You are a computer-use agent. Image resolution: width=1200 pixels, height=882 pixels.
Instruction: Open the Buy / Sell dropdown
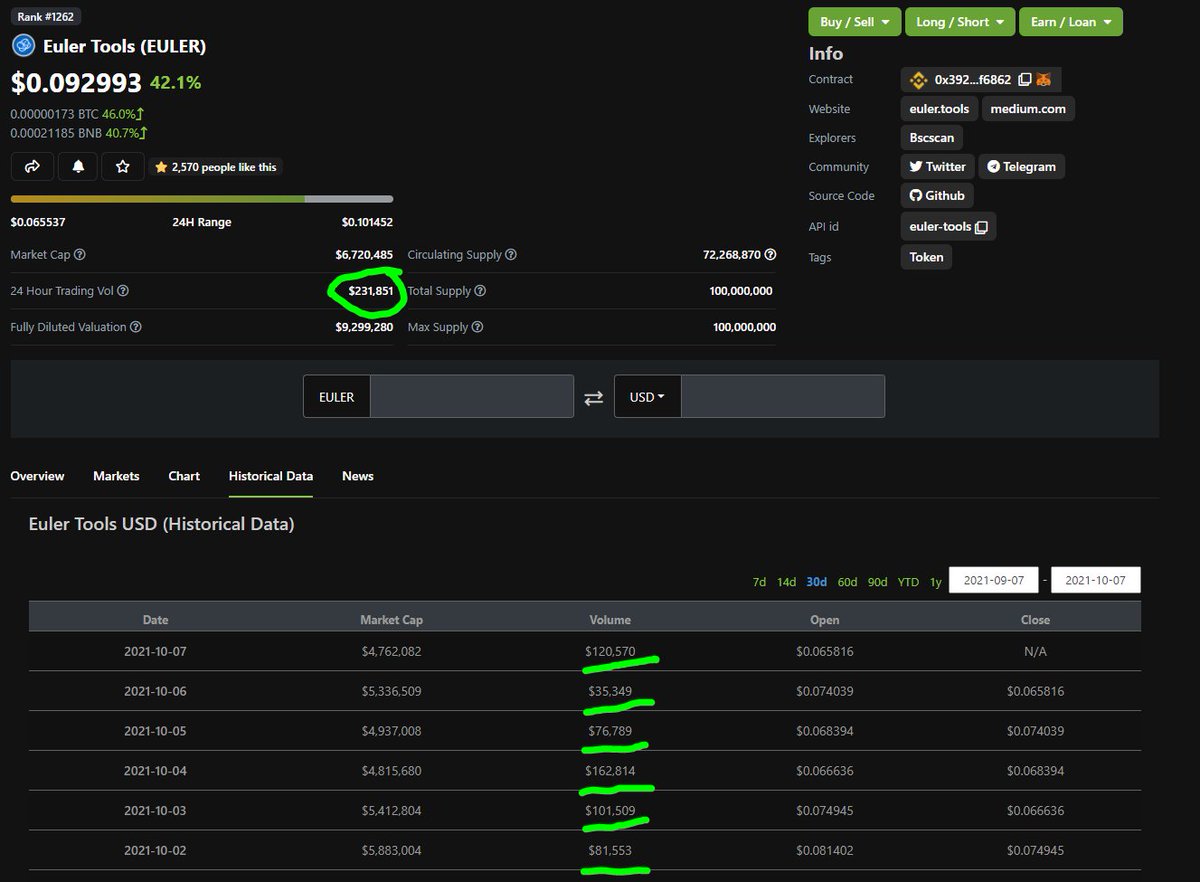pyautogui.click(x=855, y=22)
